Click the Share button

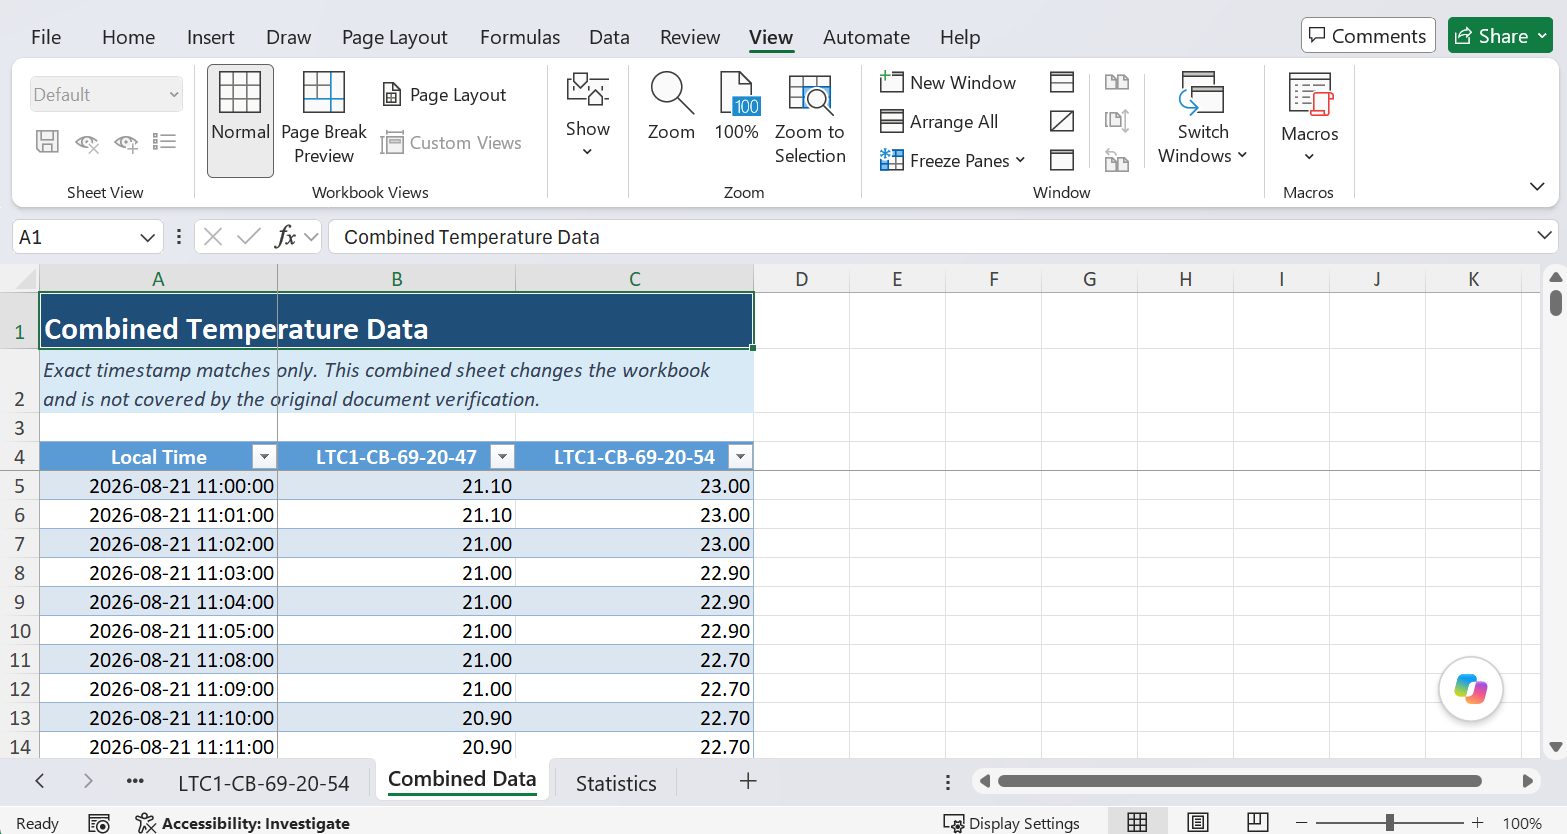click(x=1500, y=36)
